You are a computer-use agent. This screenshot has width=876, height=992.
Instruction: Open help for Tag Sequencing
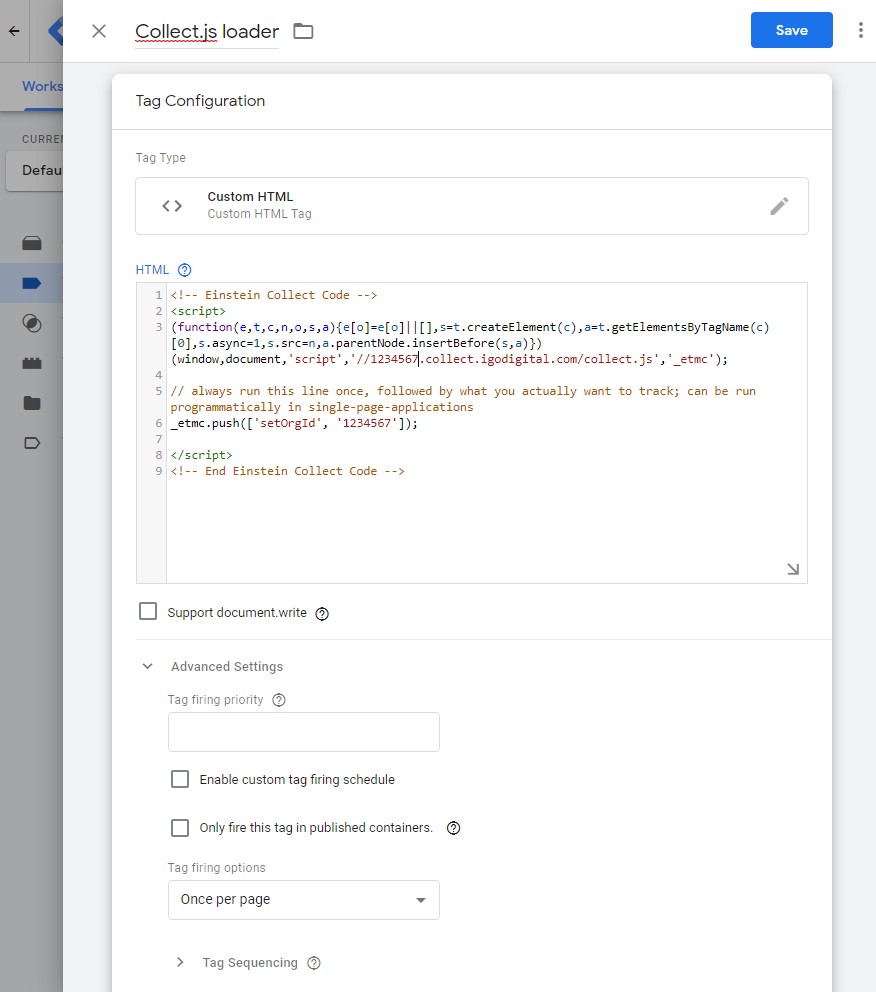click(314, 963)
